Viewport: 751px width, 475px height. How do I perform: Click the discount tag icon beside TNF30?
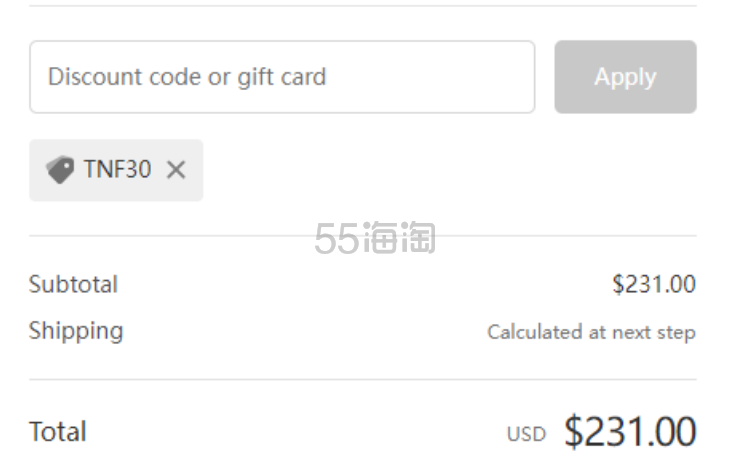pos(60,170)
